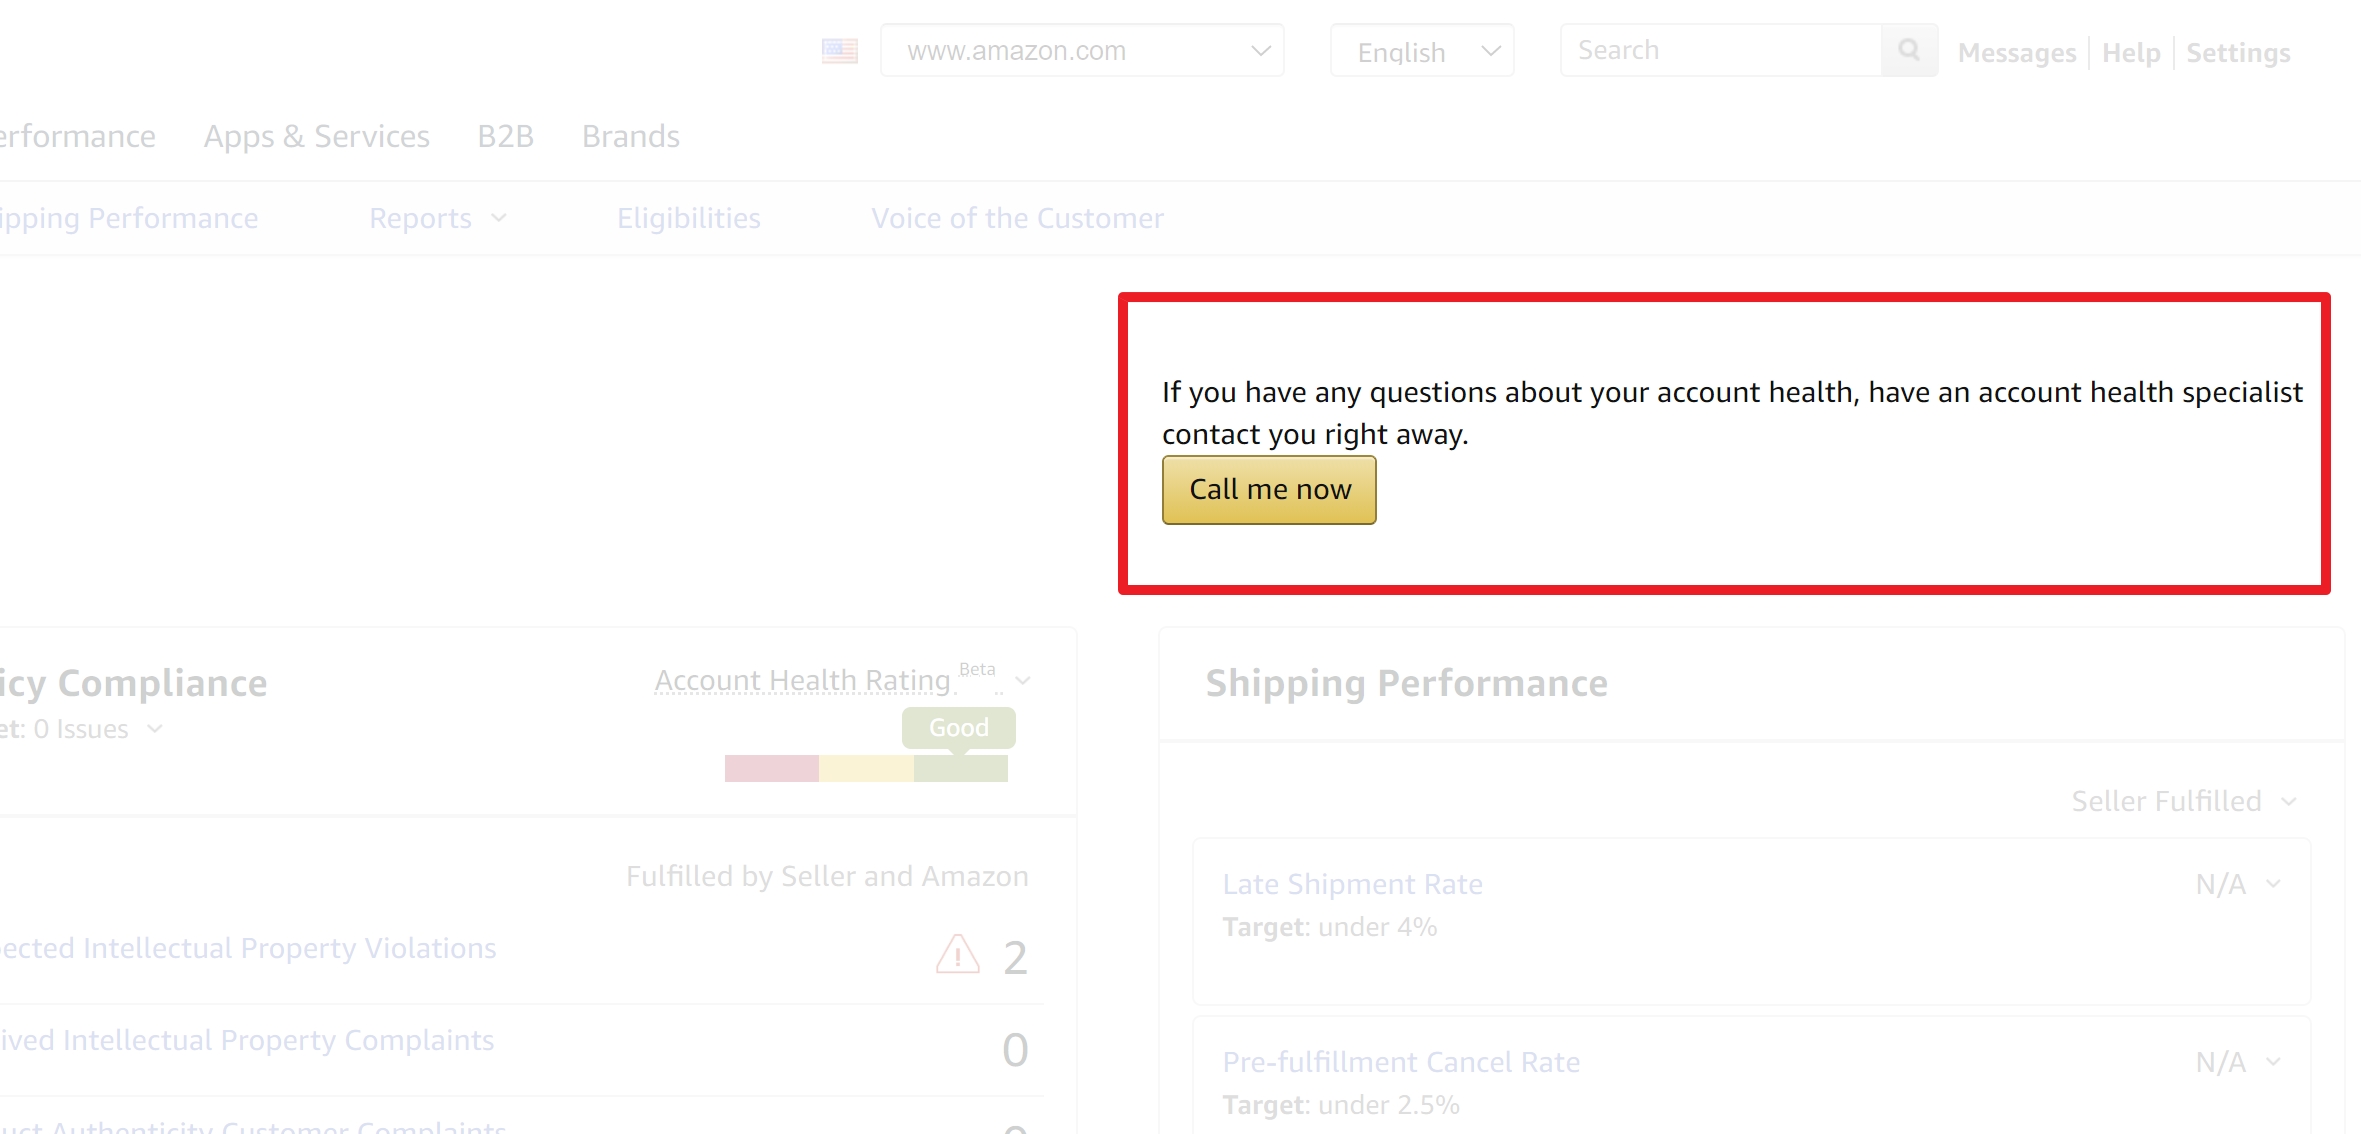Open the Late Shipment Rate link

click(1352, 884)
